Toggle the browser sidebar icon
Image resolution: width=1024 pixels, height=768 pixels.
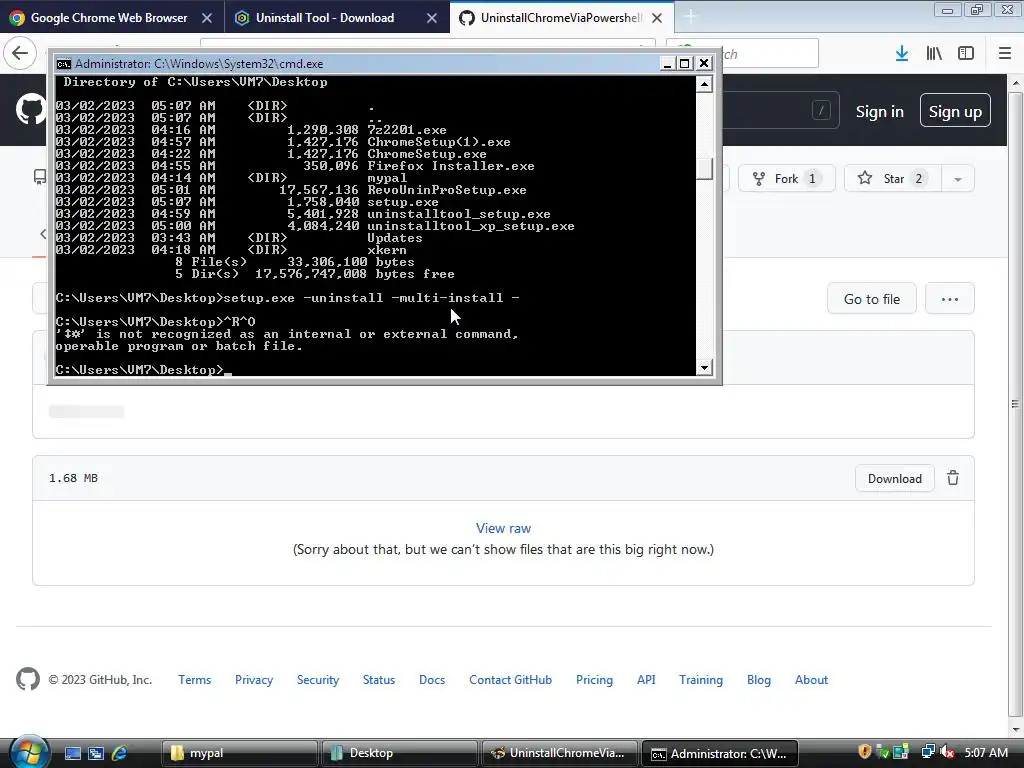pos(966,54)
